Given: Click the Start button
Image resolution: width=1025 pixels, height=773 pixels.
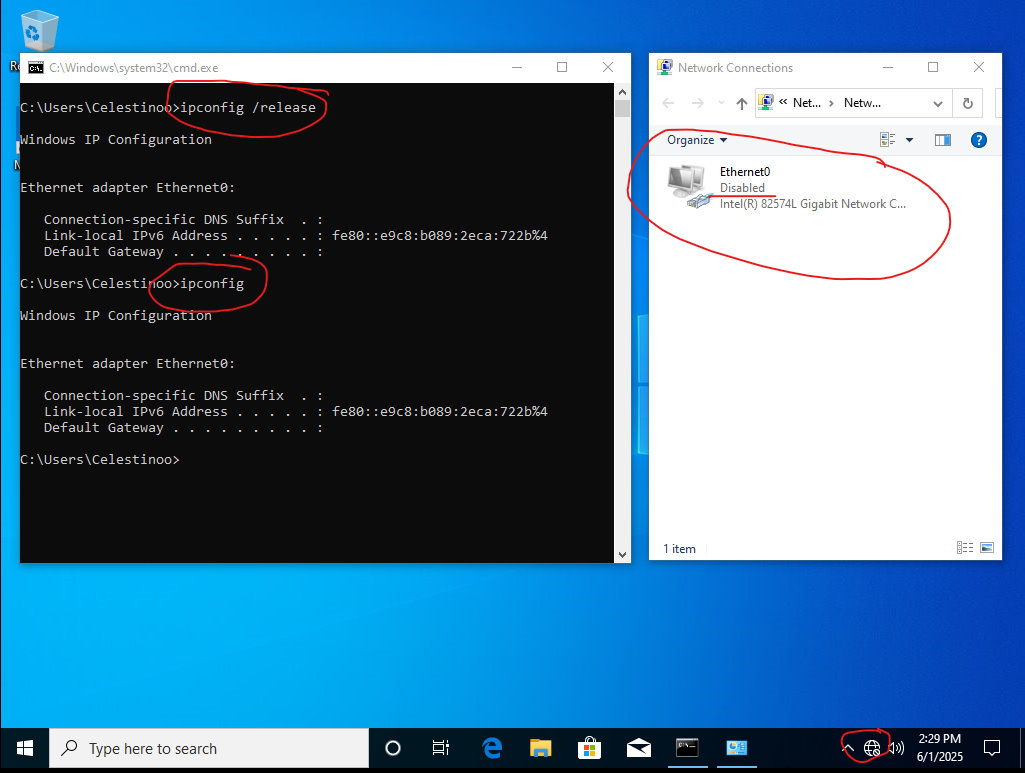Looking at the screenshot, I should pyautogui.click(x=24, y=748).
